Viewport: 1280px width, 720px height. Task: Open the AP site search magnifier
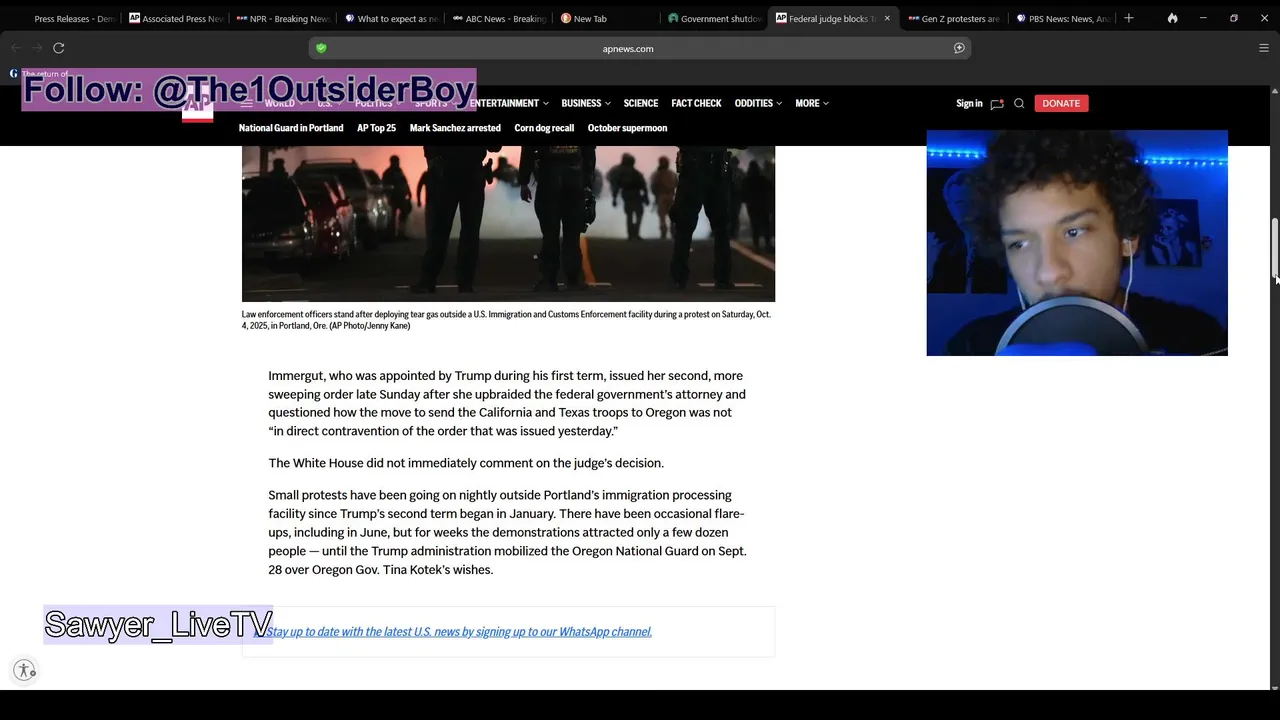1019,103
